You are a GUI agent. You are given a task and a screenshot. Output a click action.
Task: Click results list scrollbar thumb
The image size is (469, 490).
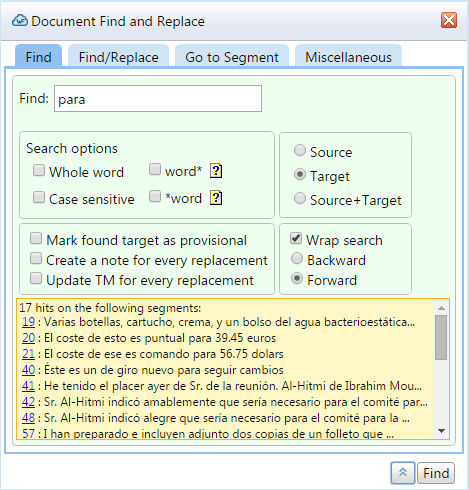pyautogui.click(x=441, y=337)
